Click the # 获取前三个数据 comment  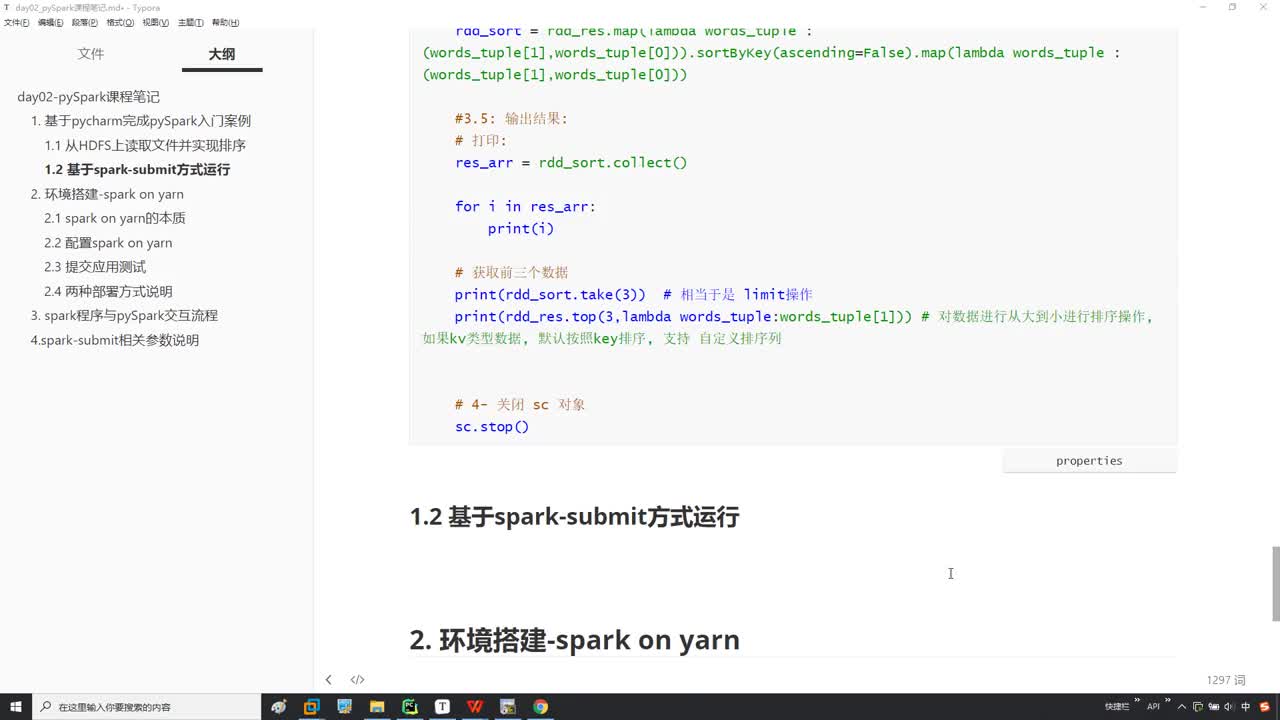point(511,273)
